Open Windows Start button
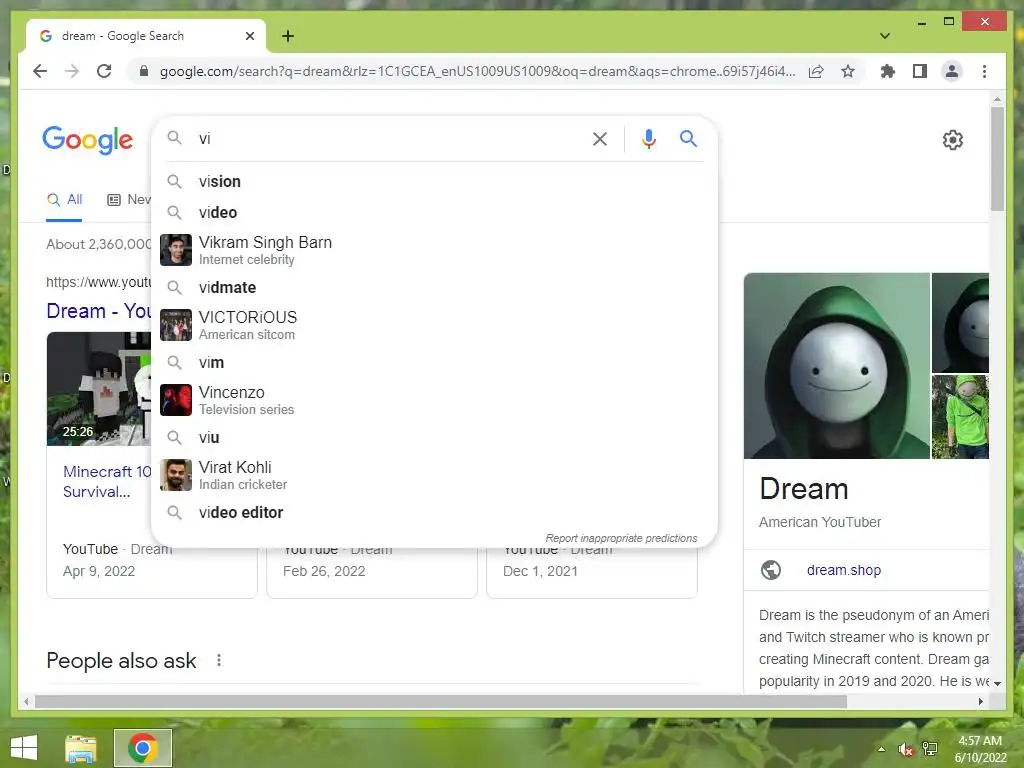This screenshot has width=1024, height=768. pos(24,747)
